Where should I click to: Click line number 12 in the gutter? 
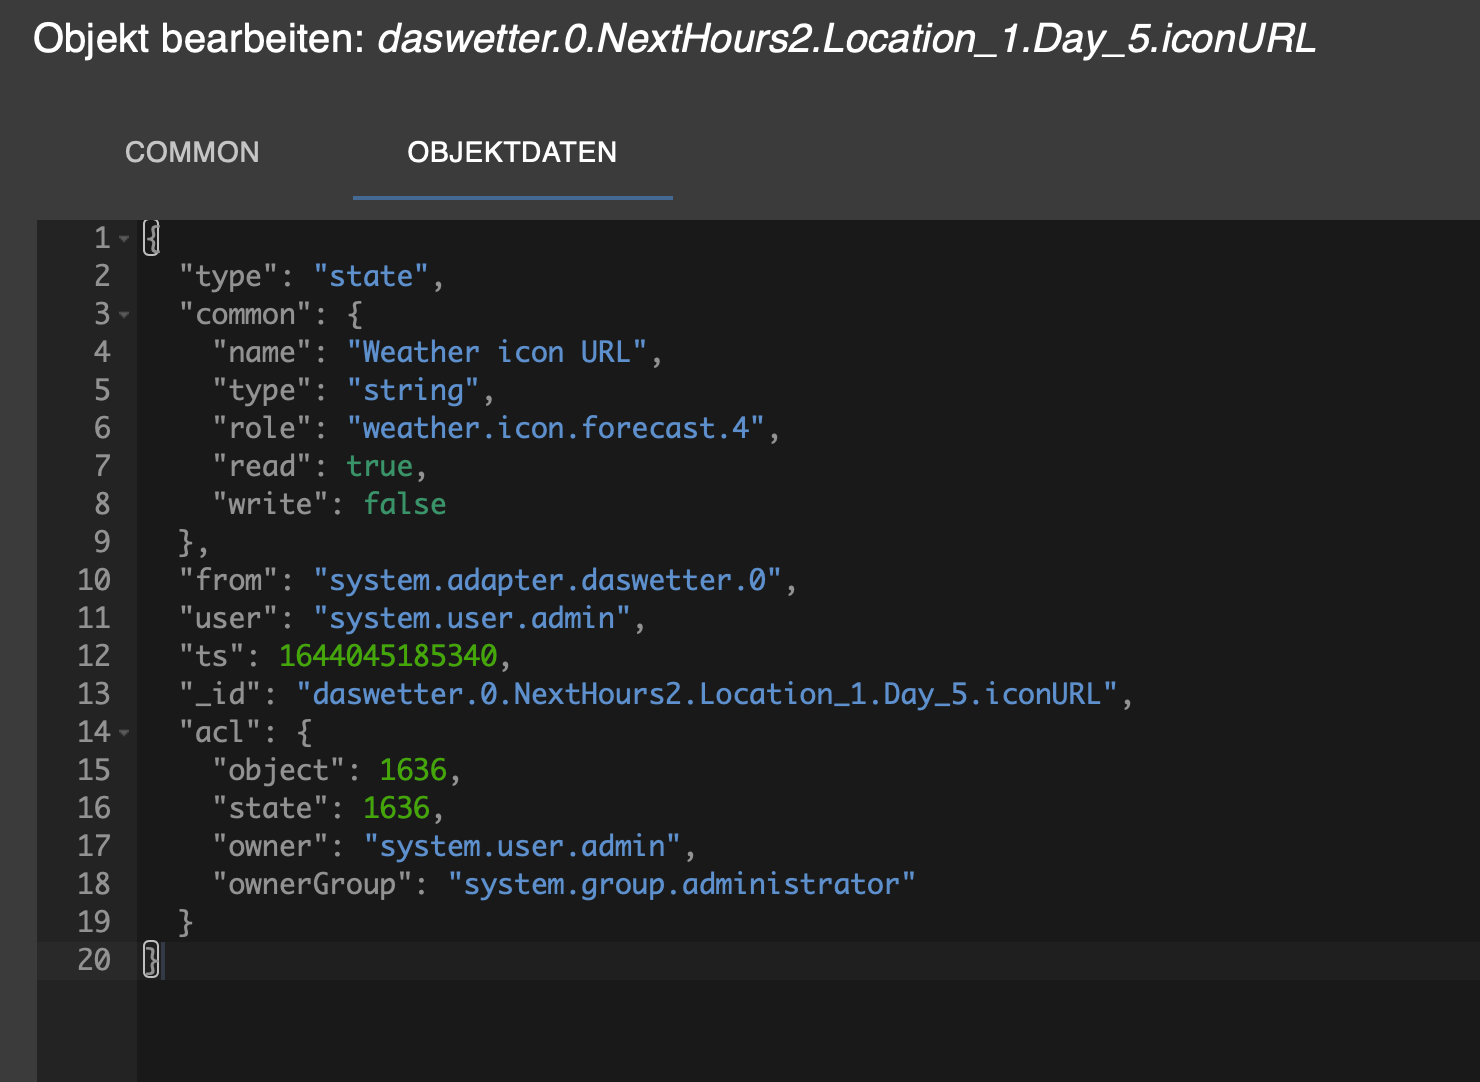(94, 656)
